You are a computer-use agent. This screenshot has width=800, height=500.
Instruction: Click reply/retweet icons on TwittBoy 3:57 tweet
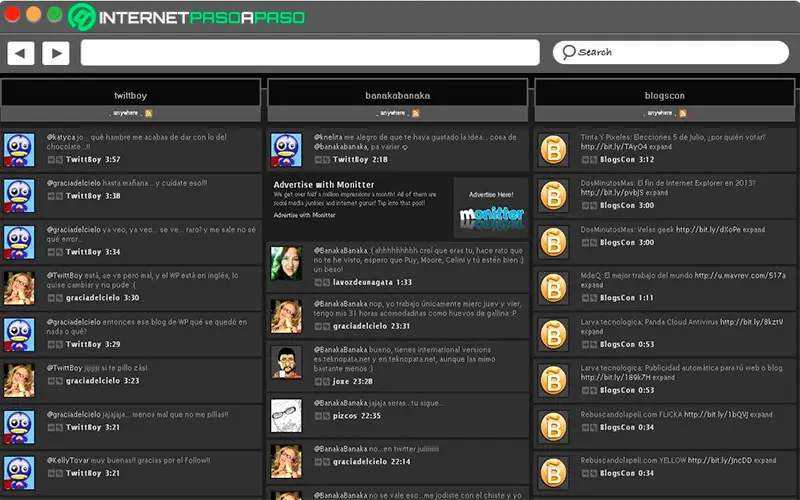point(55,160)
